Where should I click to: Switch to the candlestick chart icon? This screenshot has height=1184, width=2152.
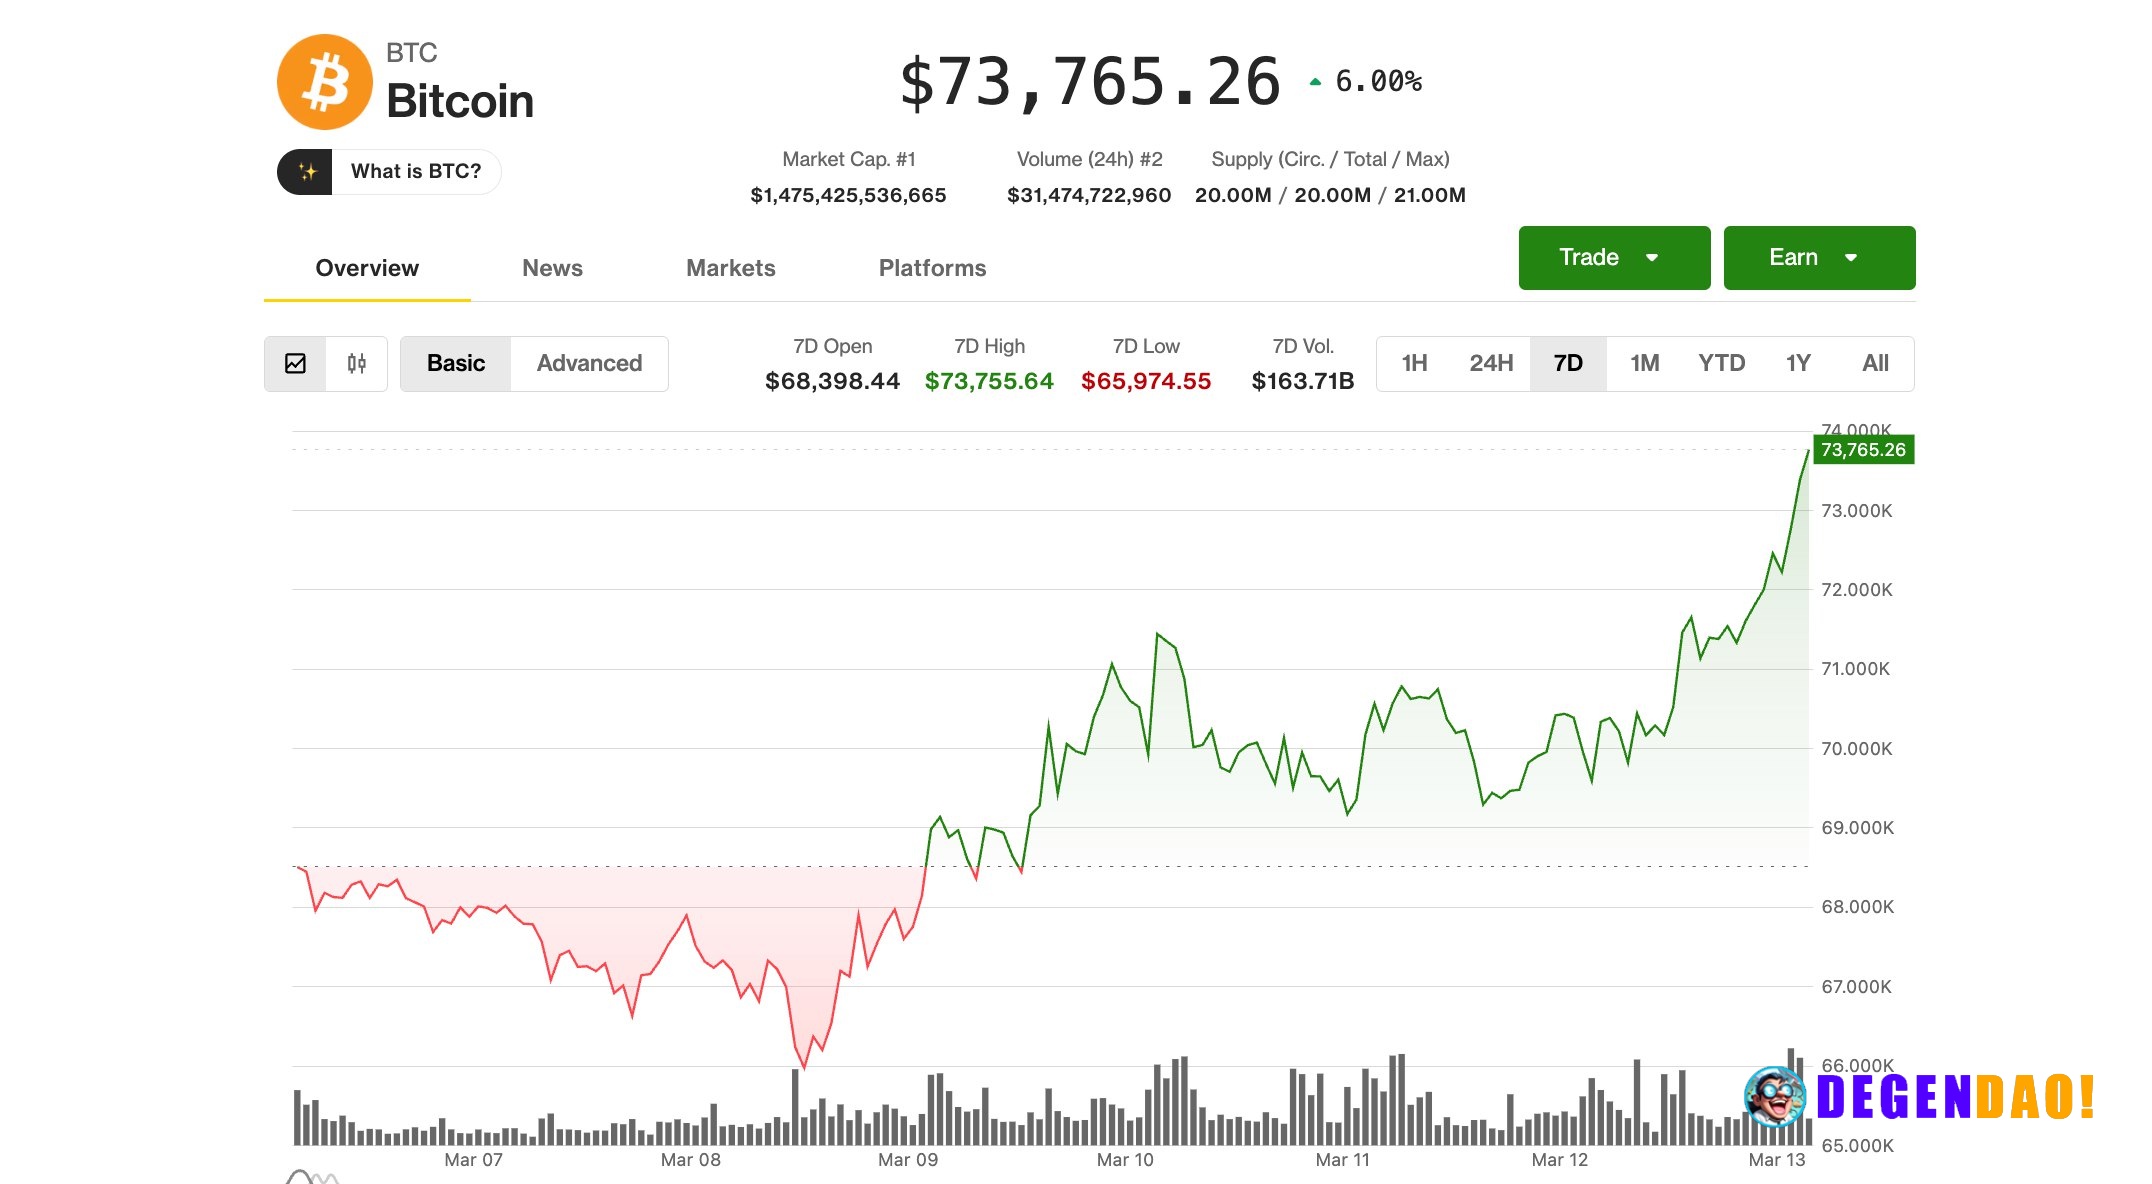(357, 363)
